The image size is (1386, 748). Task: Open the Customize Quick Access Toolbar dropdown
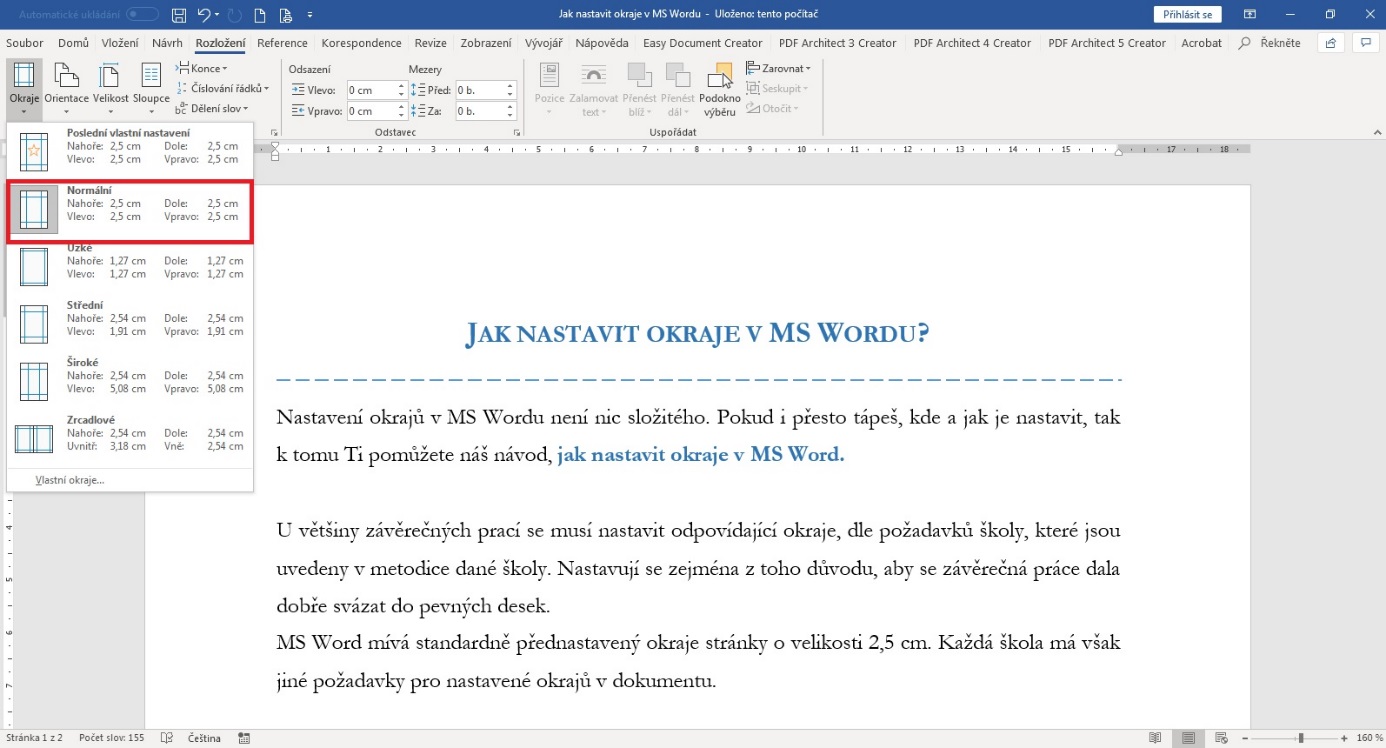click(x=310, y=15)
